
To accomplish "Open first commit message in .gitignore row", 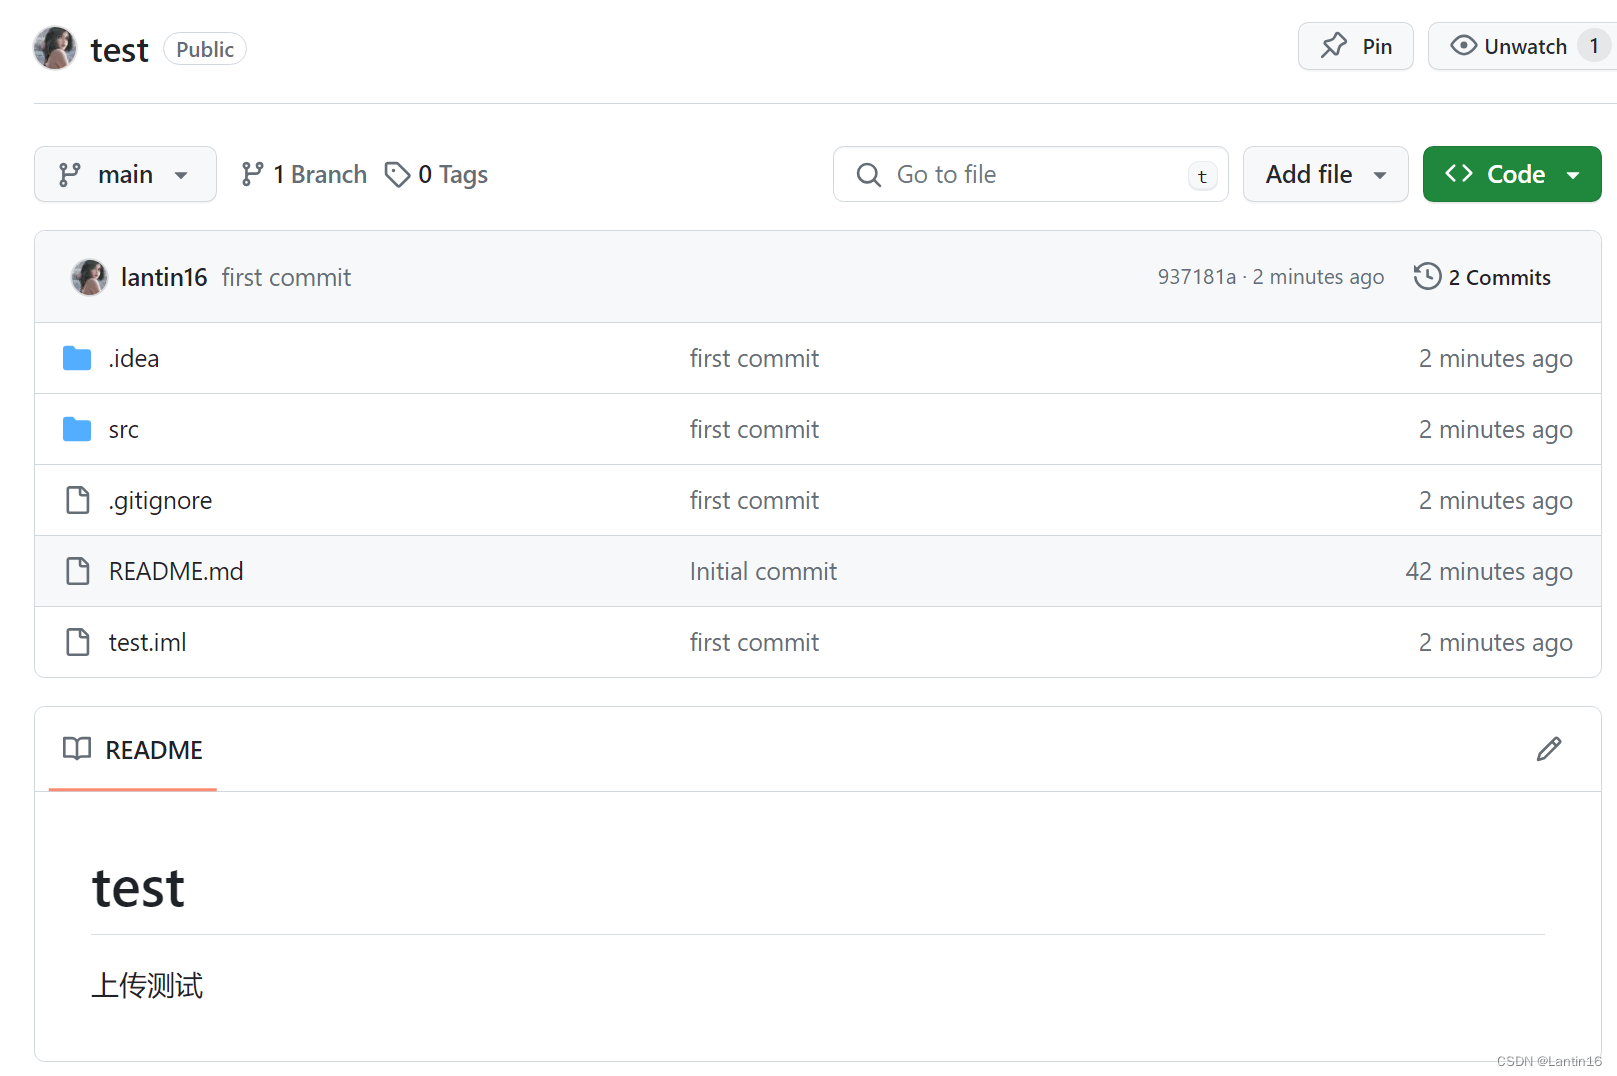I will point(754,500).
